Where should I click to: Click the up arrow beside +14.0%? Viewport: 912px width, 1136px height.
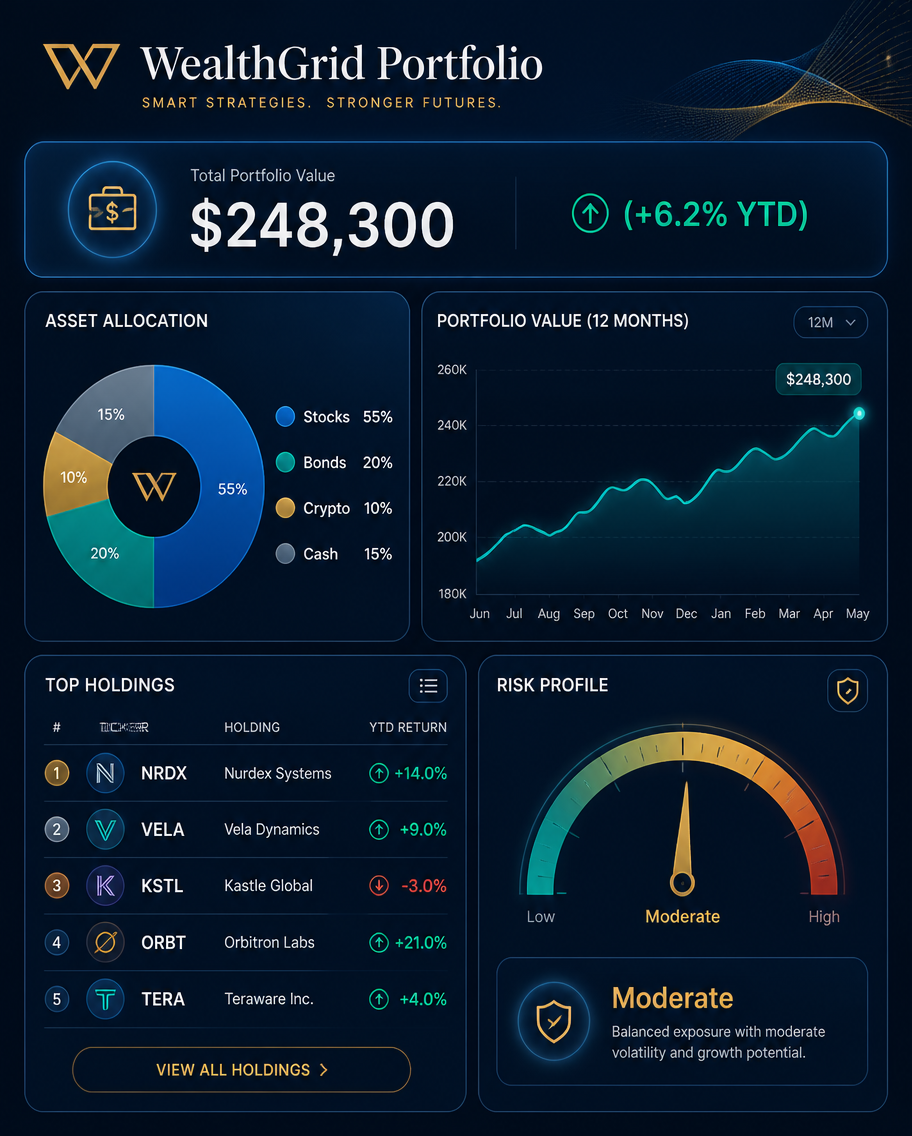tap(379, 773)
